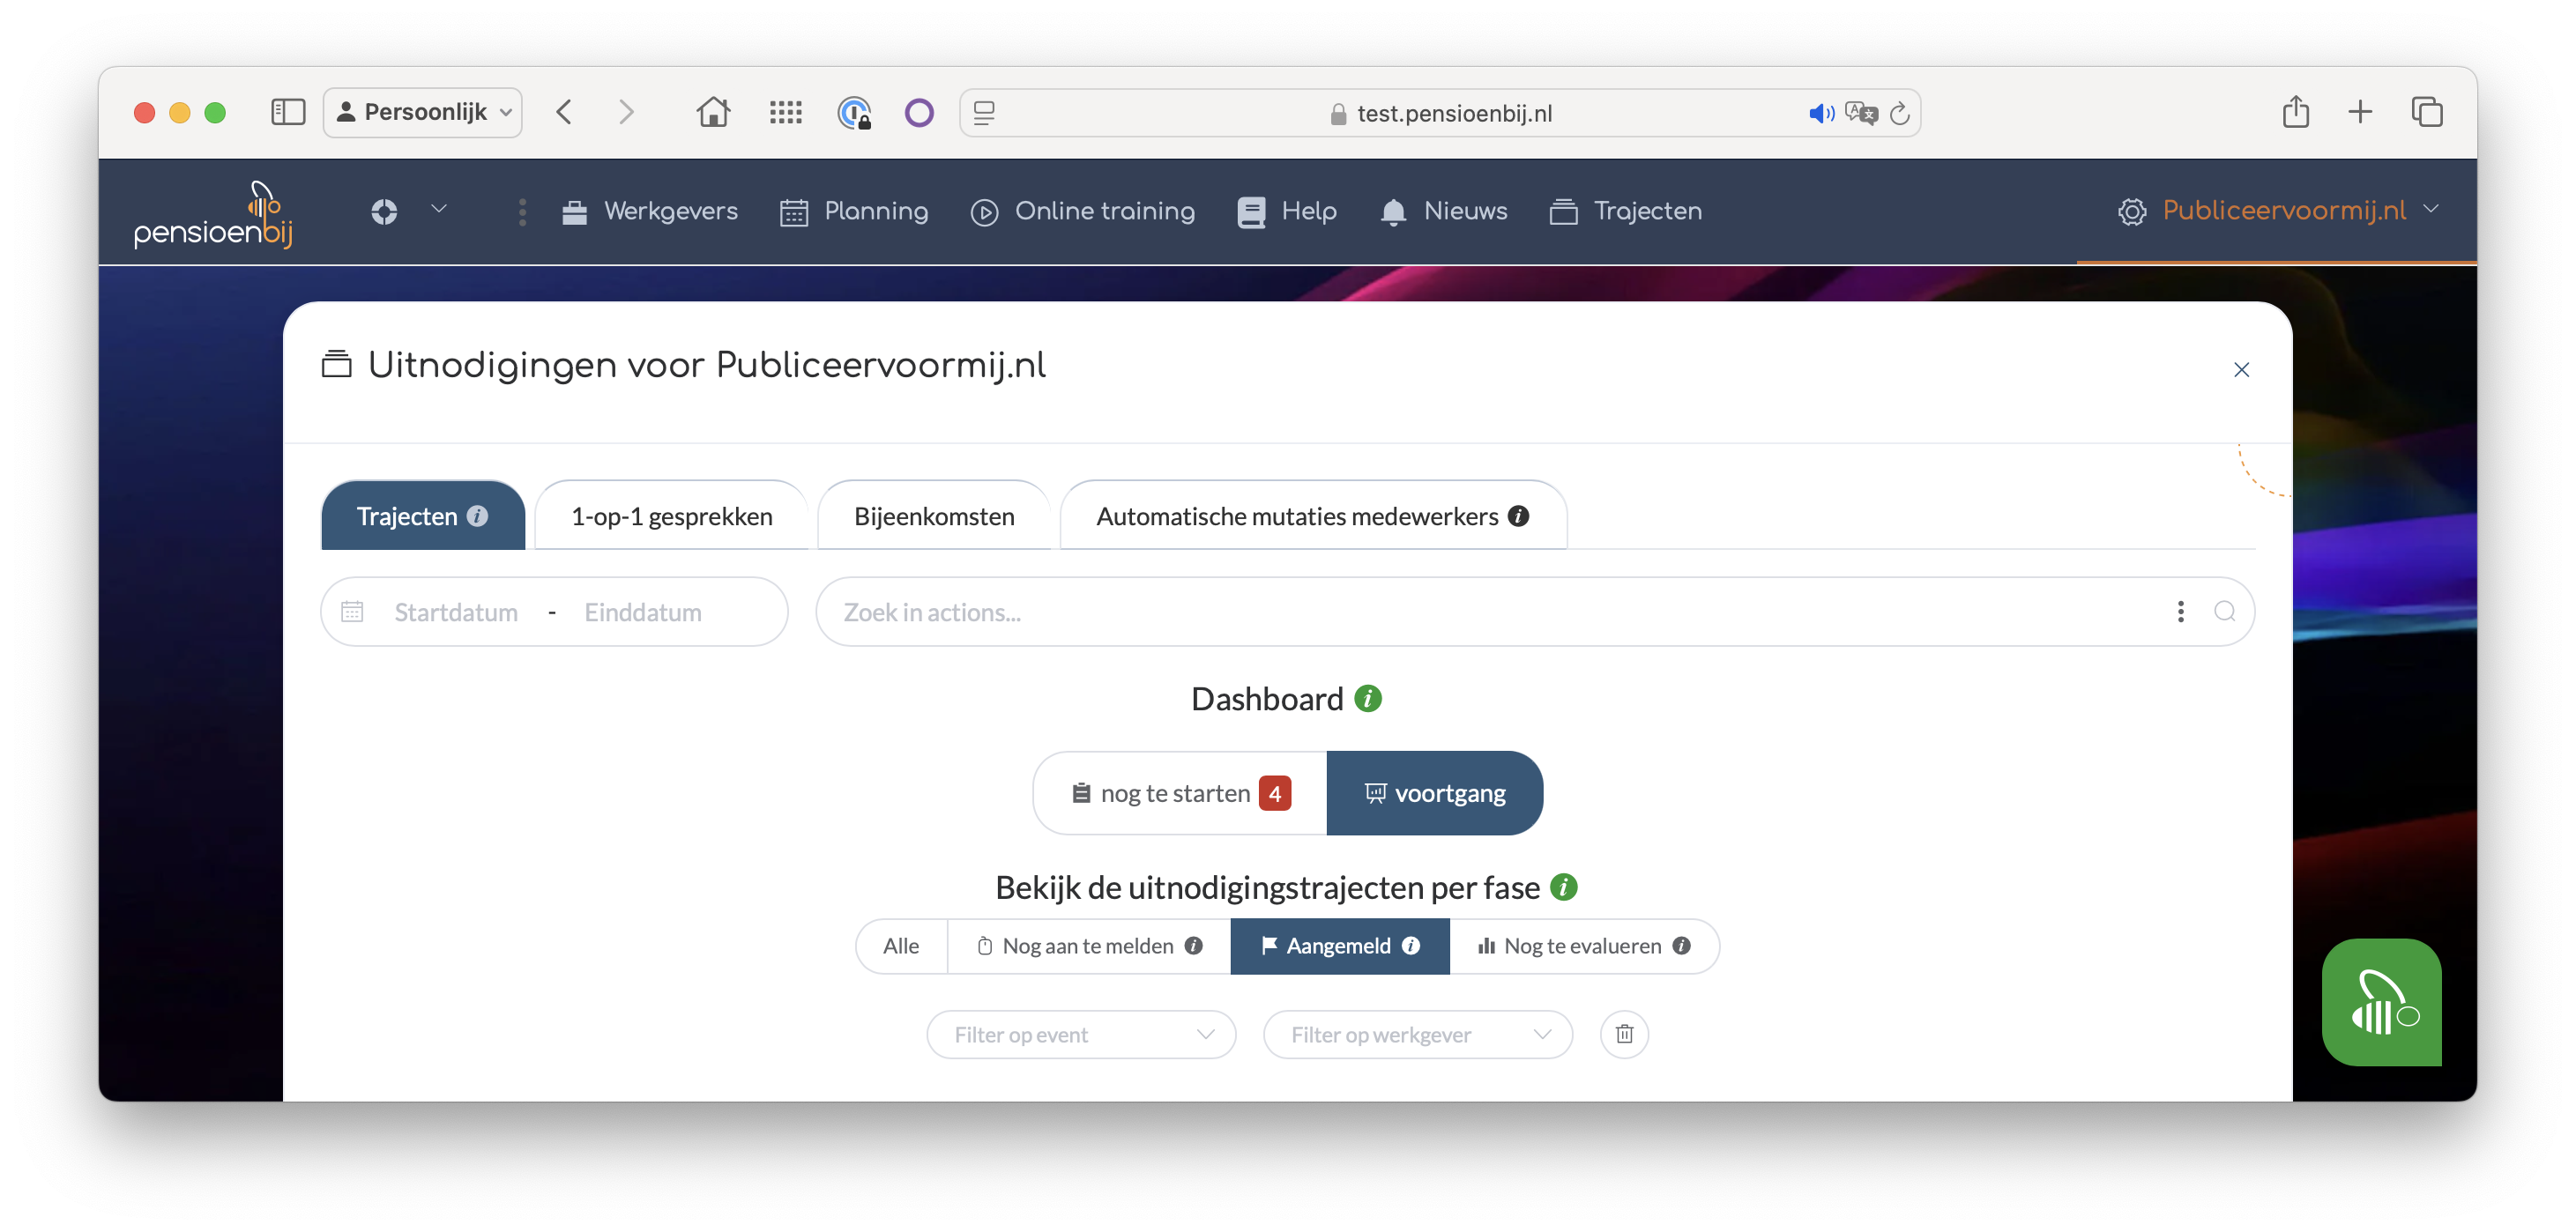Select the voortgang dashboard view
This screenshot has width=2576, height=1232.
pyautogui.click(x=1434, y=793)
